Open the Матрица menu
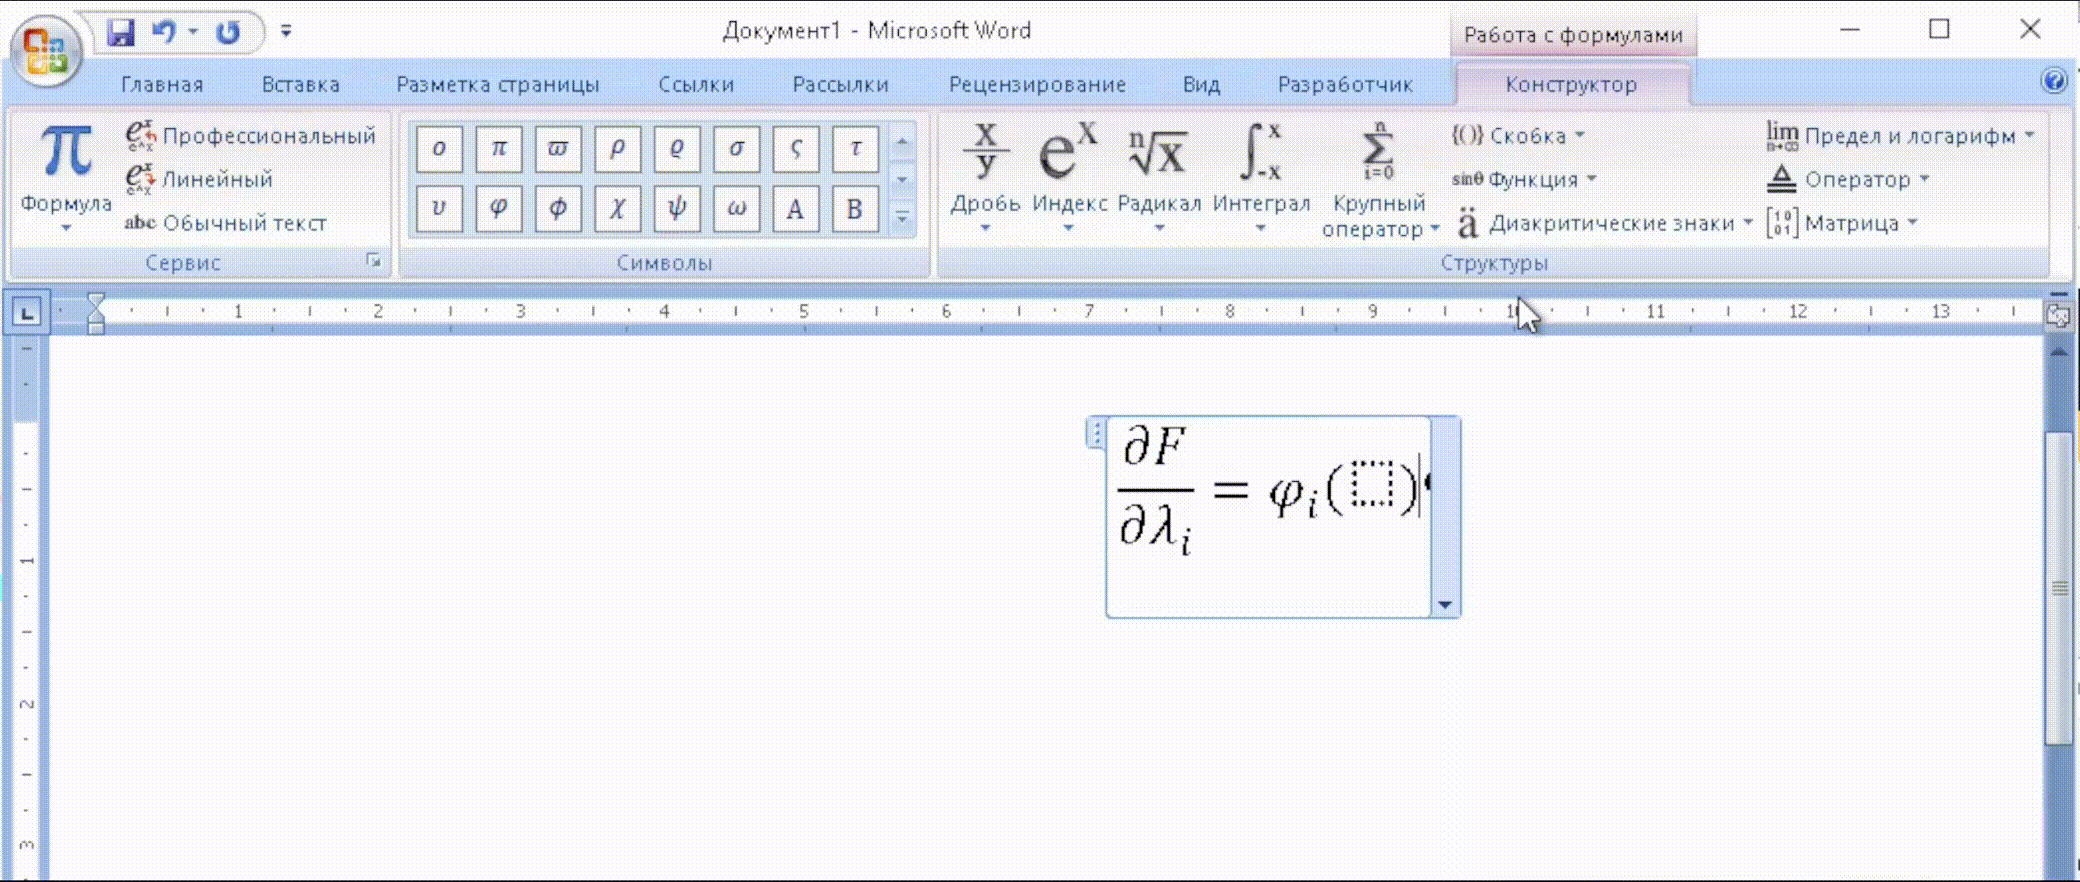2080x882 pixels. 1842,223
